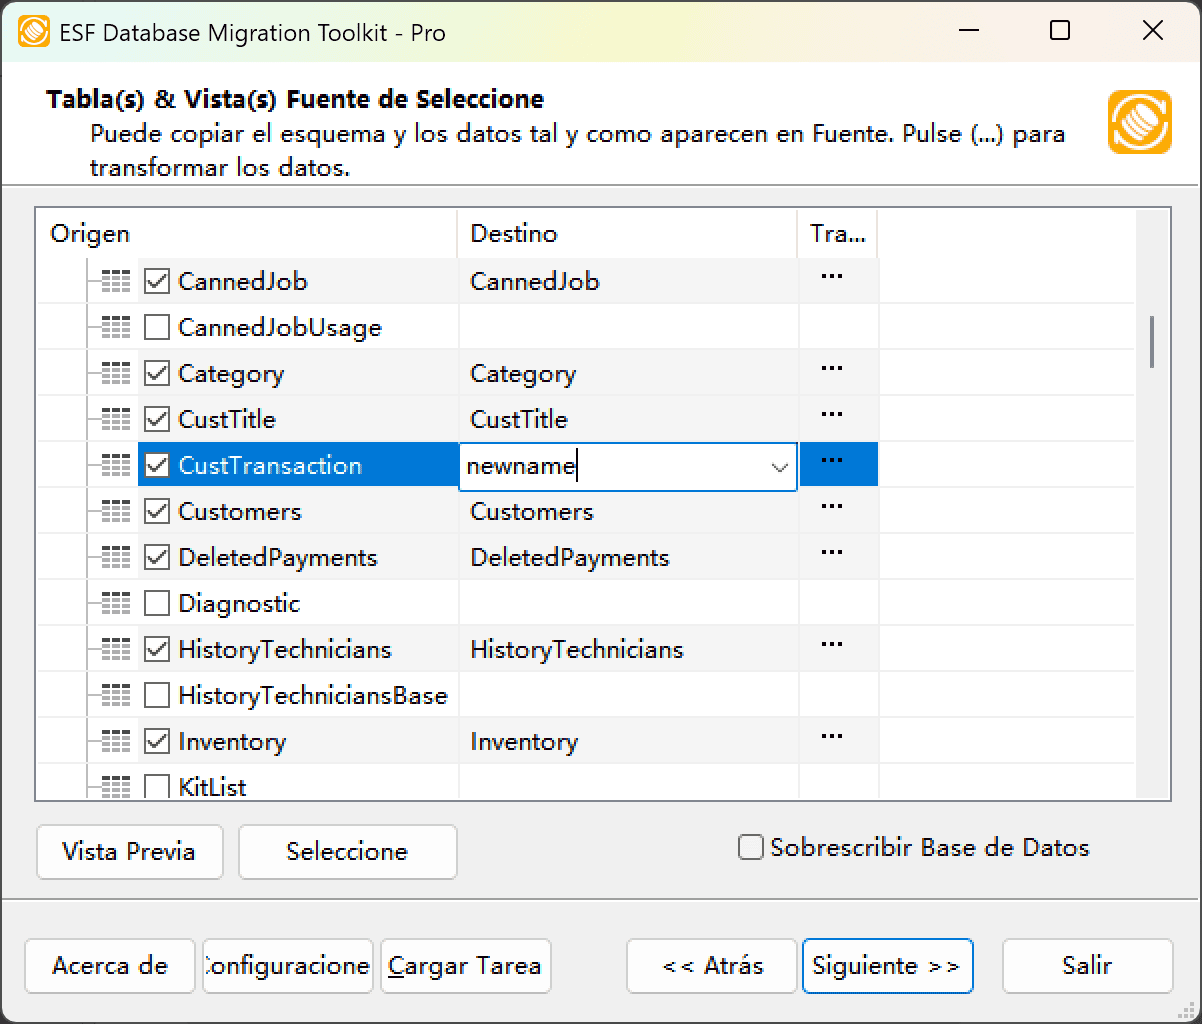Uncheck the CustTitle table checkbox
Image resolution: width=1202 pixels, height=1024 pixels.
click(x=157, y=420)
